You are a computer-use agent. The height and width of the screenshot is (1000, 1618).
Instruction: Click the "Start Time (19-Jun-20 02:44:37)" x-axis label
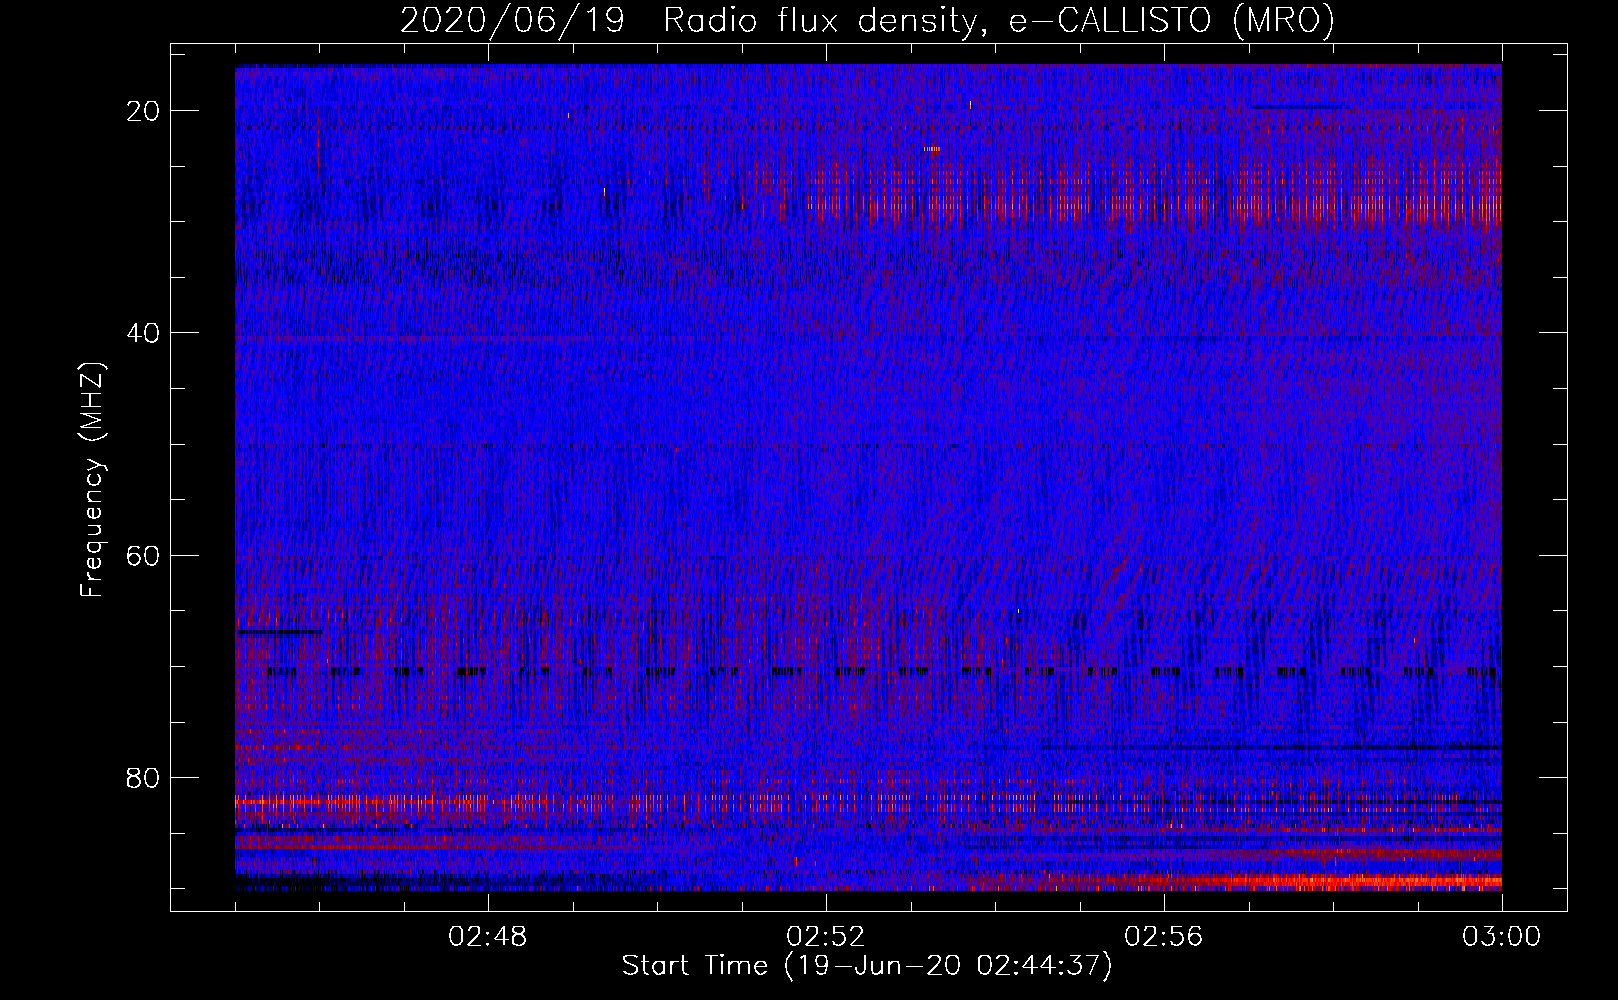(x=867, y=966)
